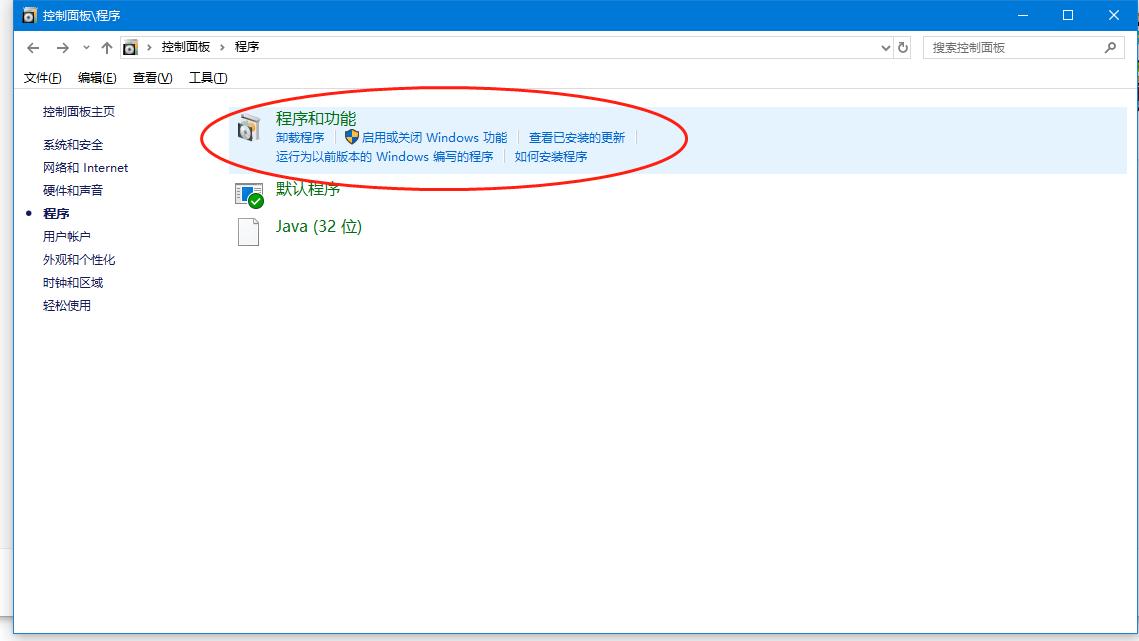Click the back navigation arrow
The width and height of the screenshot is (1139, 641).
[x=32, y=46]
